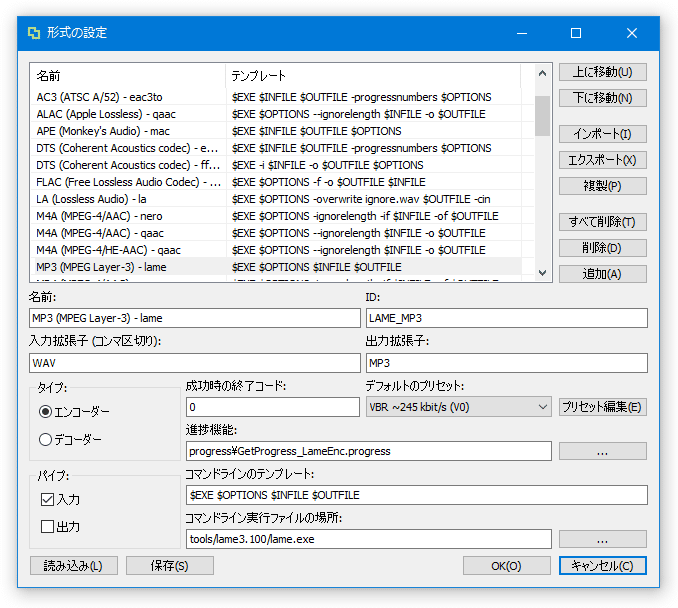678x608 pixels.
Task: Click the lame.exe executable path field
Action: [368, 539]
